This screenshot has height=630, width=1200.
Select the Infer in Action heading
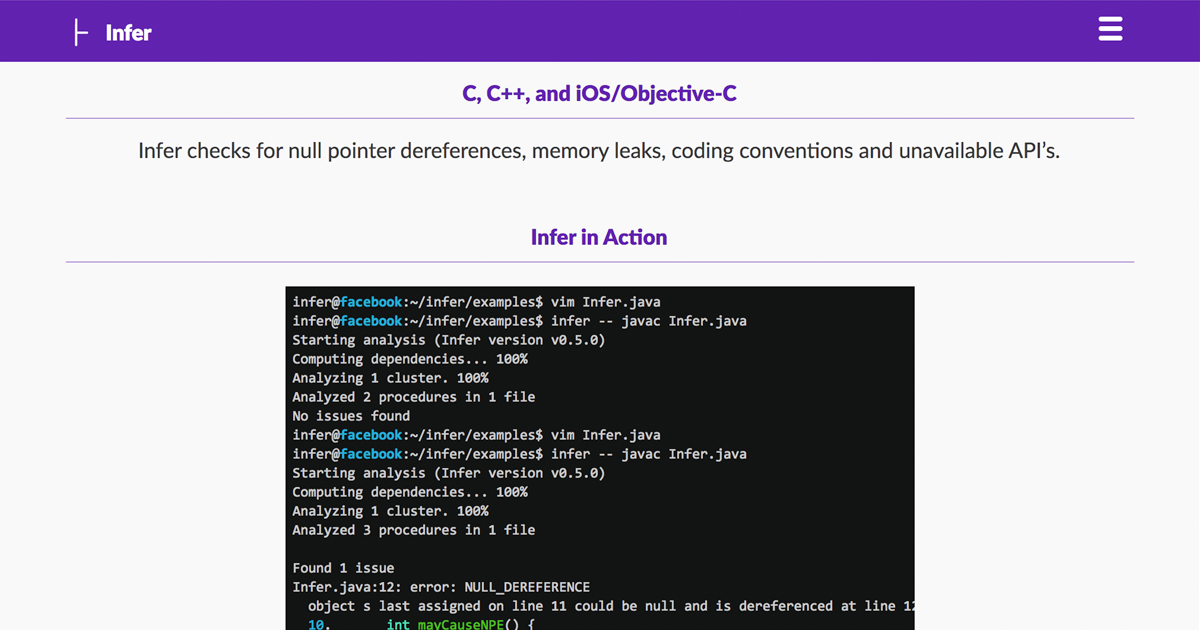pyautogui.click(x=599, y=238)
